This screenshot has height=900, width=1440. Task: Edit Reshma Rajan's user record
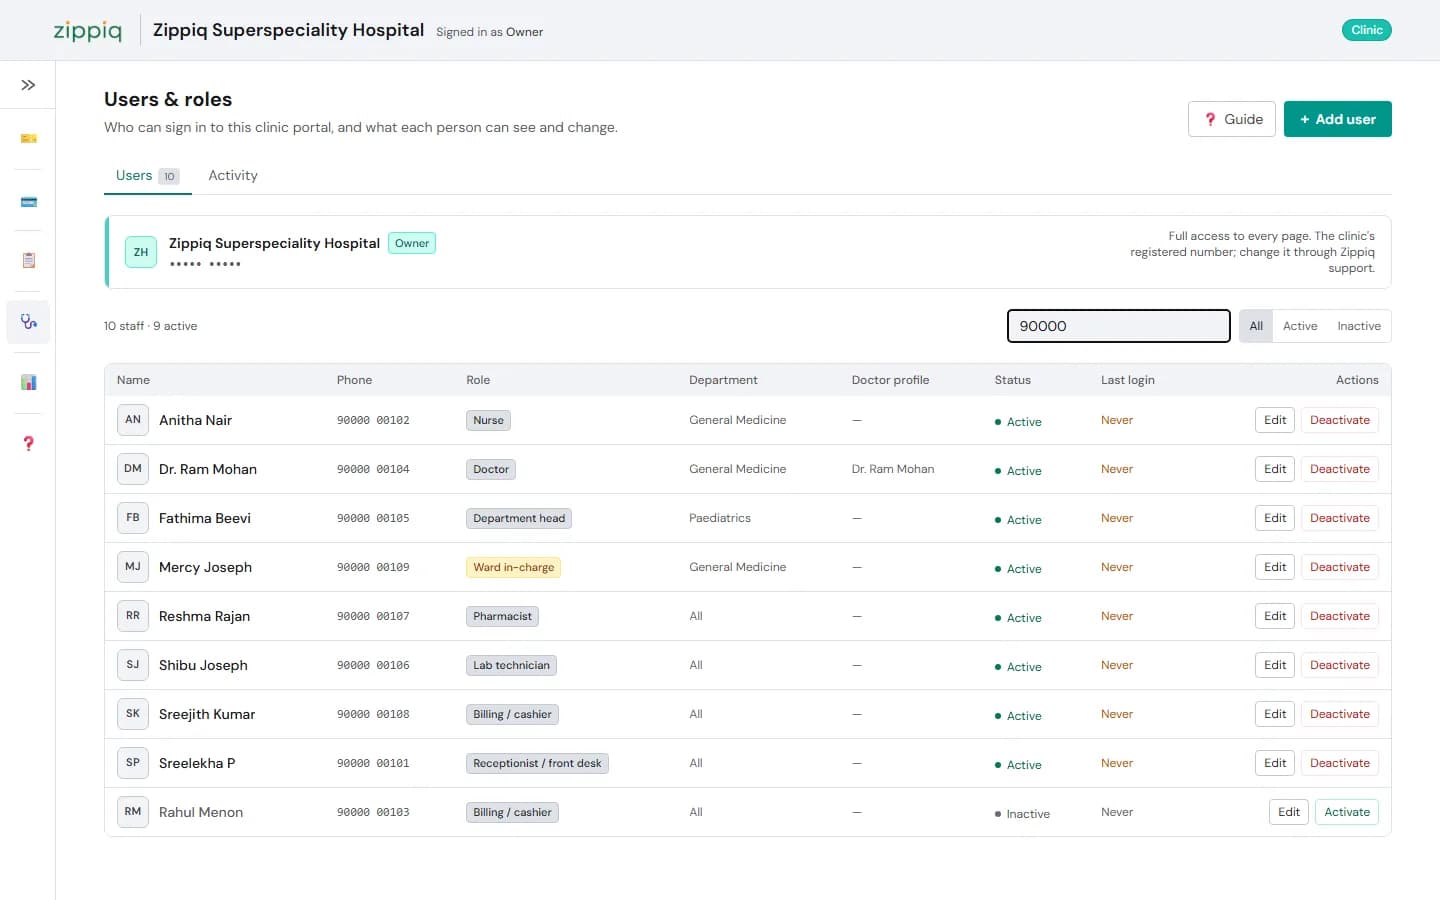click(1275, 616)
